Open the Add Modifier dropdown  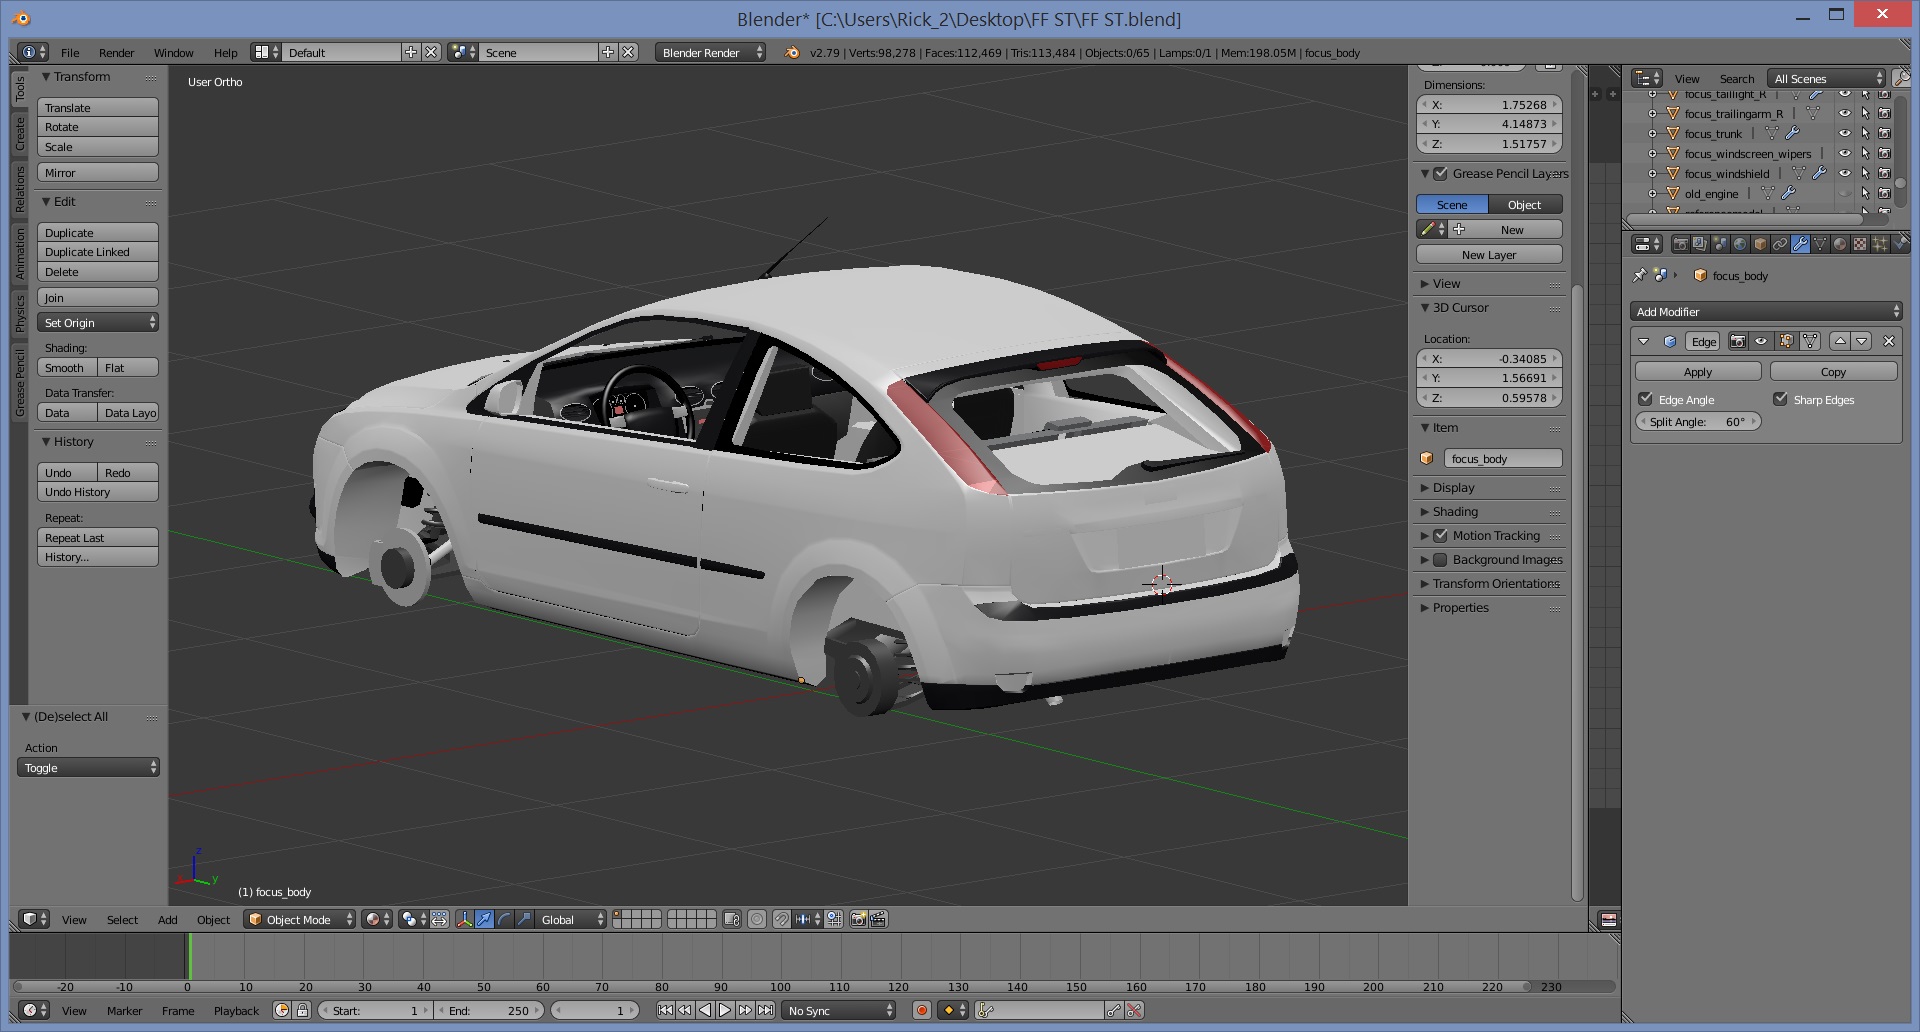pos(1766,312)
